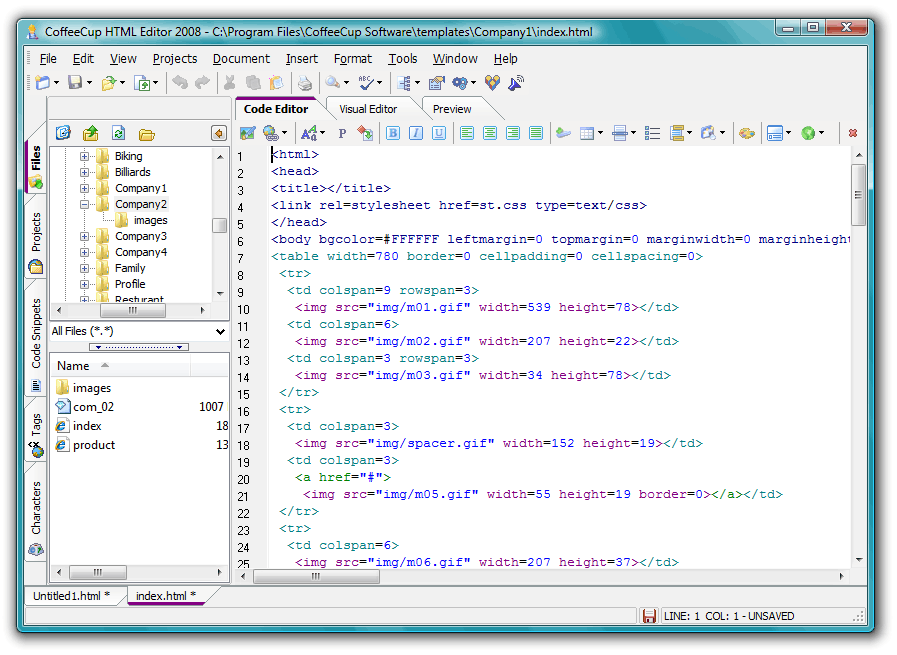This screenshot has height=655, width=897.
Task: Toggle align center button
Action: tap(490, 133)
